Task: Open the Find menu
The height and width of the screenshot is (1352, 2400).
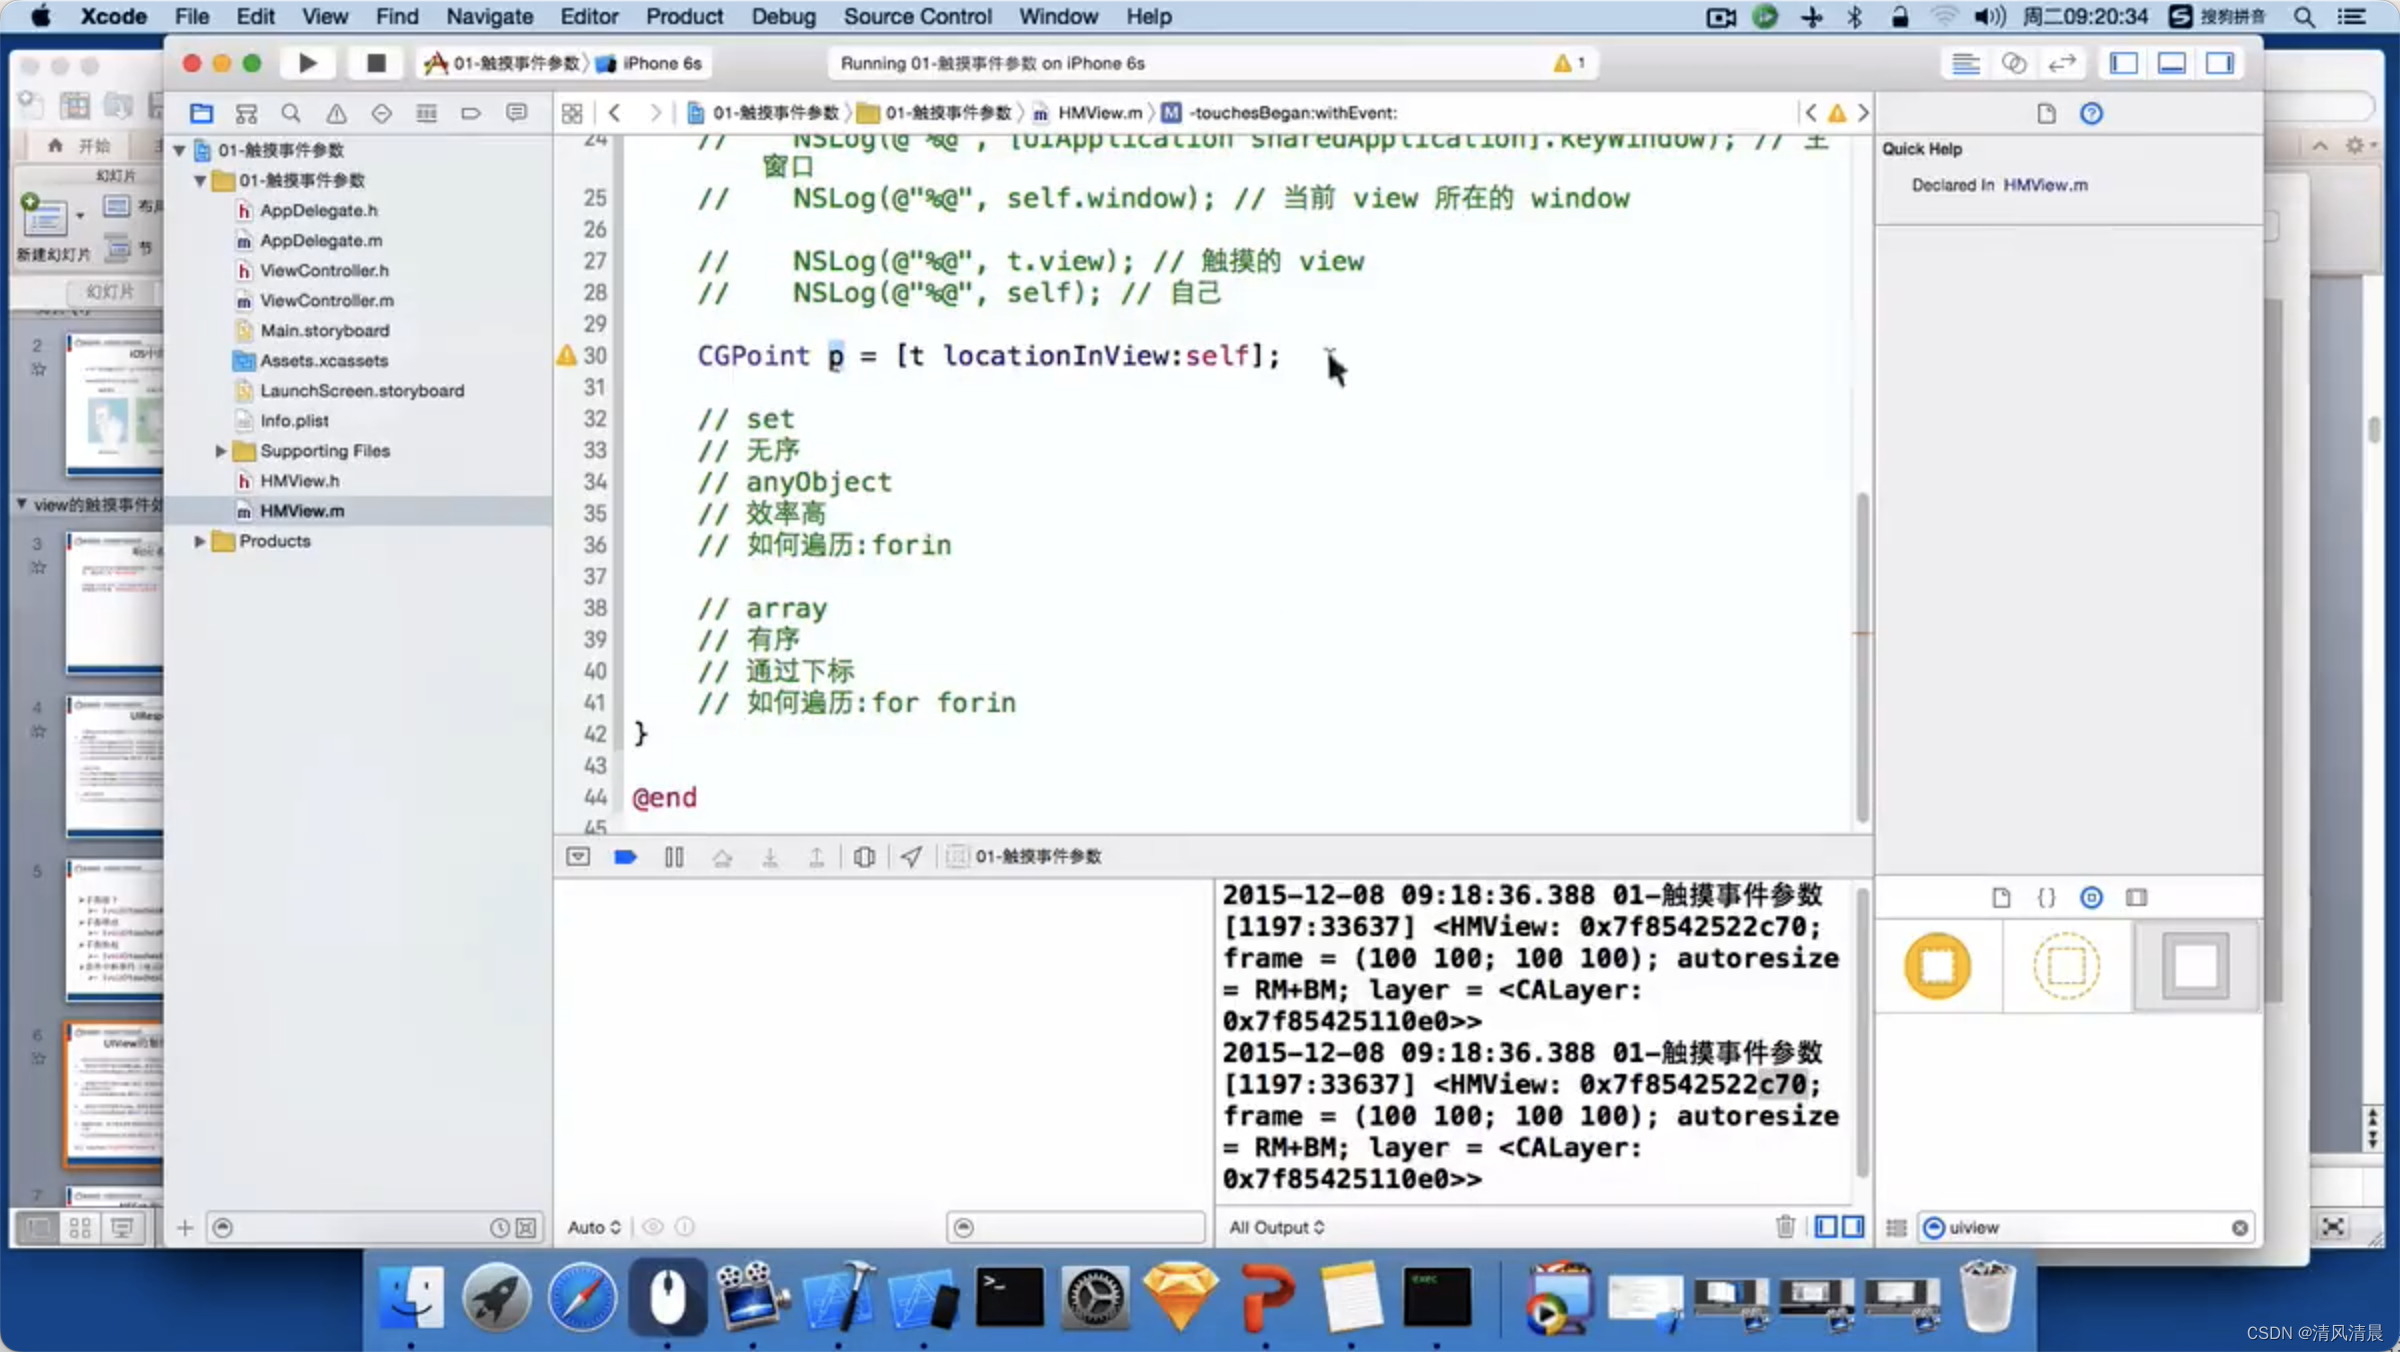Action: pyautogui.click(x=397, y=16)
